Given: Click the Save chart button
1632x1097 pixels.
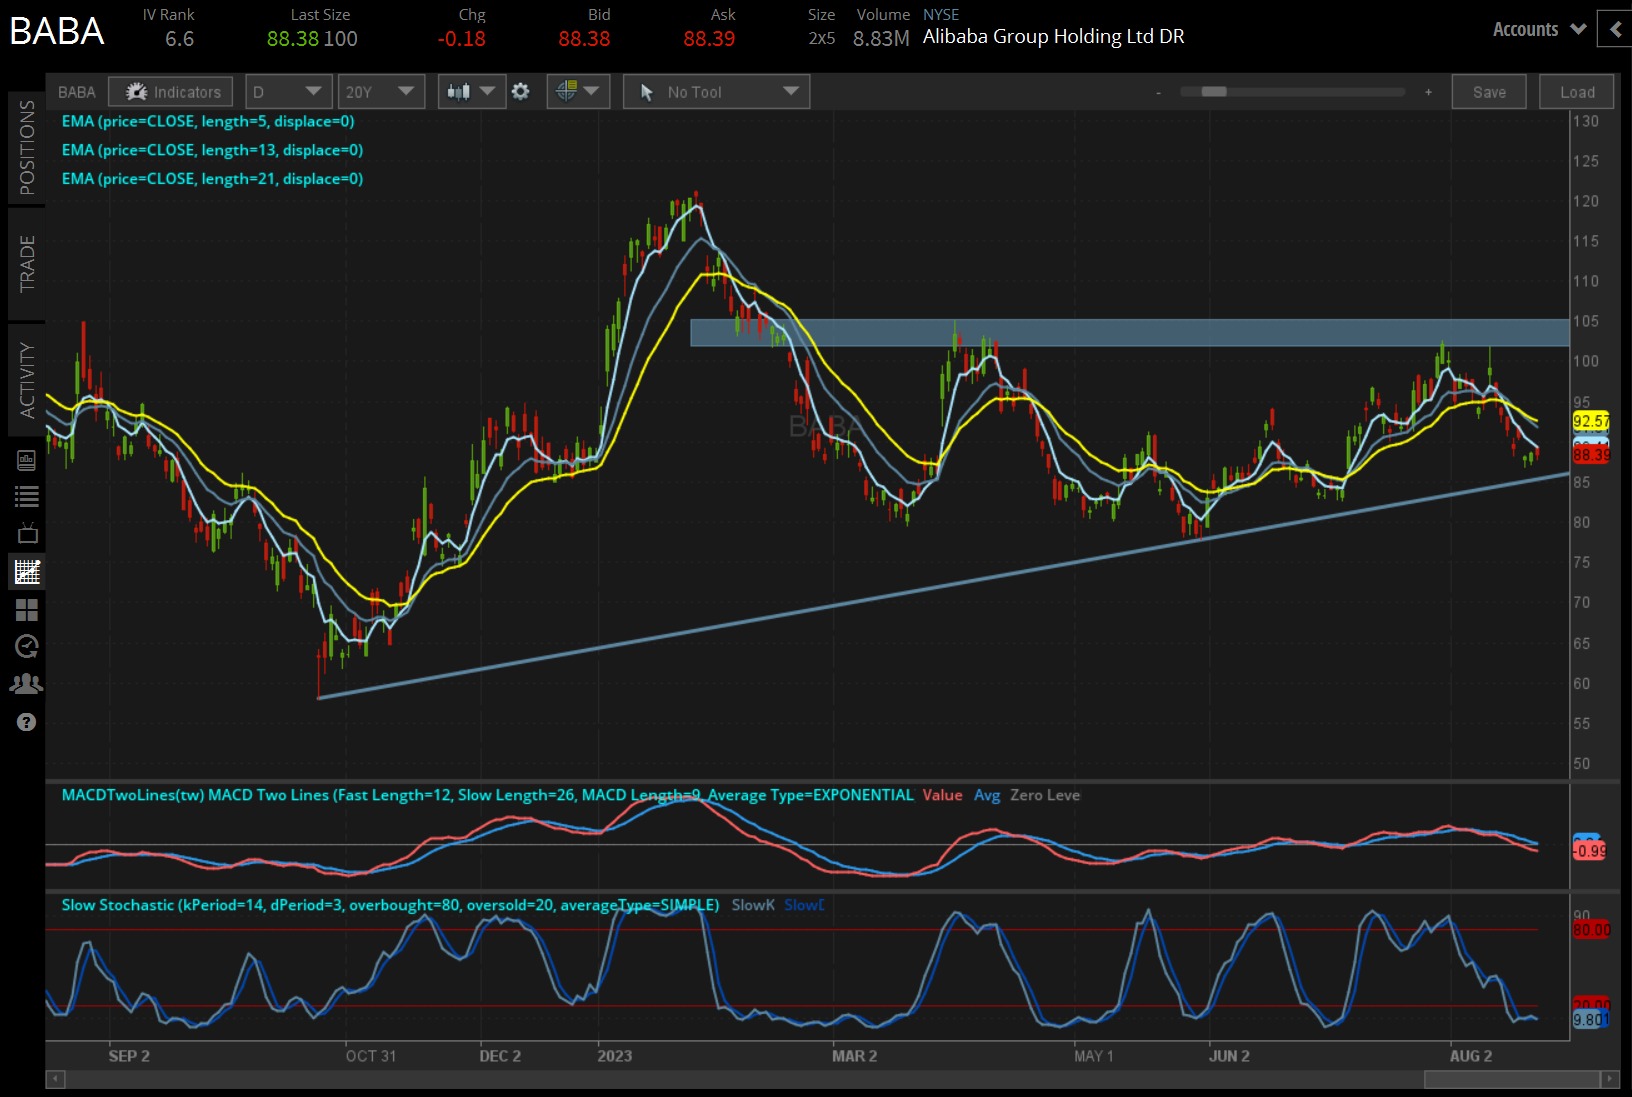Looking at the screenshot, I should [x=1489, y=92].
